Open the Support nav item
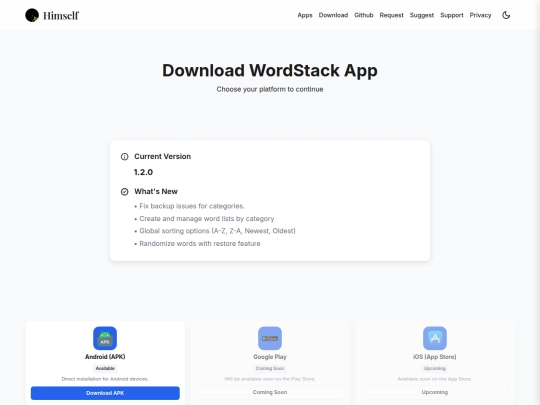The height and width of the screenshot is (405, 540). (452, 15)
